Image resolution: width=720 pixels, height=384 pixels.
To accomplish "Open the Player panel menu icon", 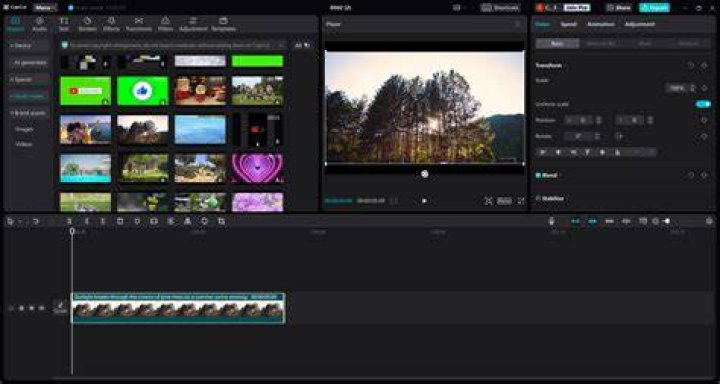I will pos(518,24).
